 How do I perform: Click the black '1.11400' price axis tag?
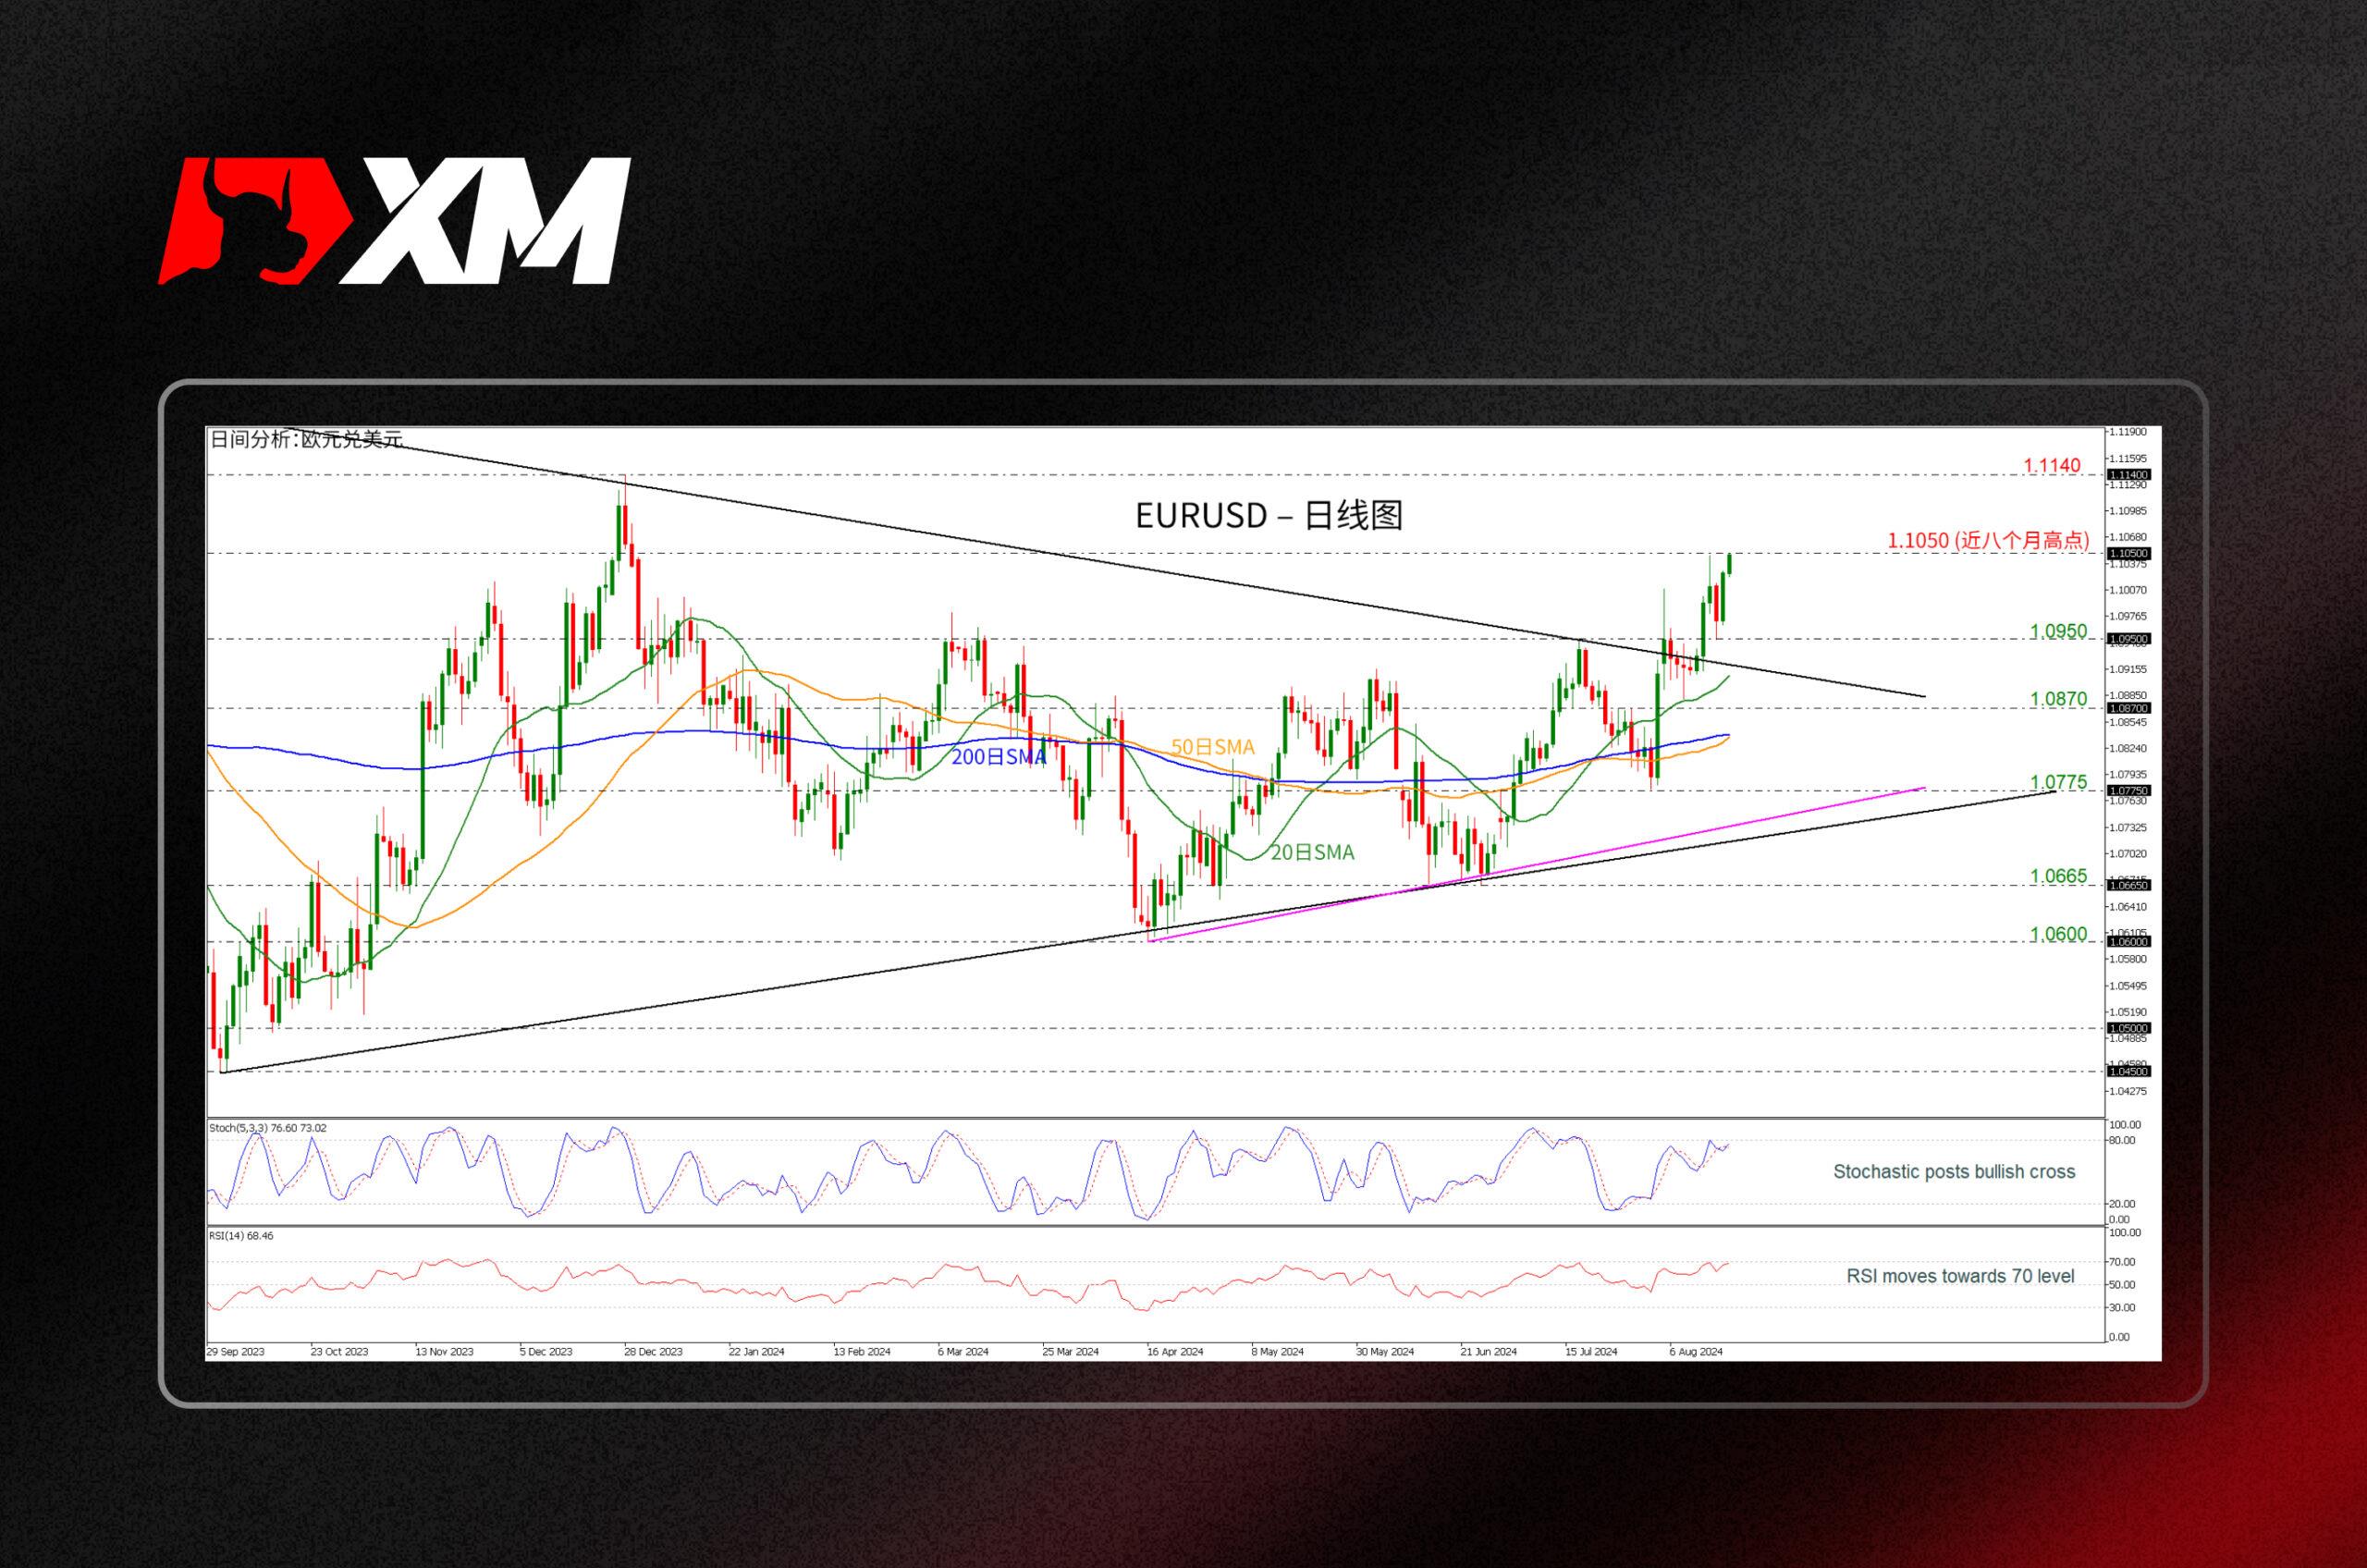point(2129,475)
